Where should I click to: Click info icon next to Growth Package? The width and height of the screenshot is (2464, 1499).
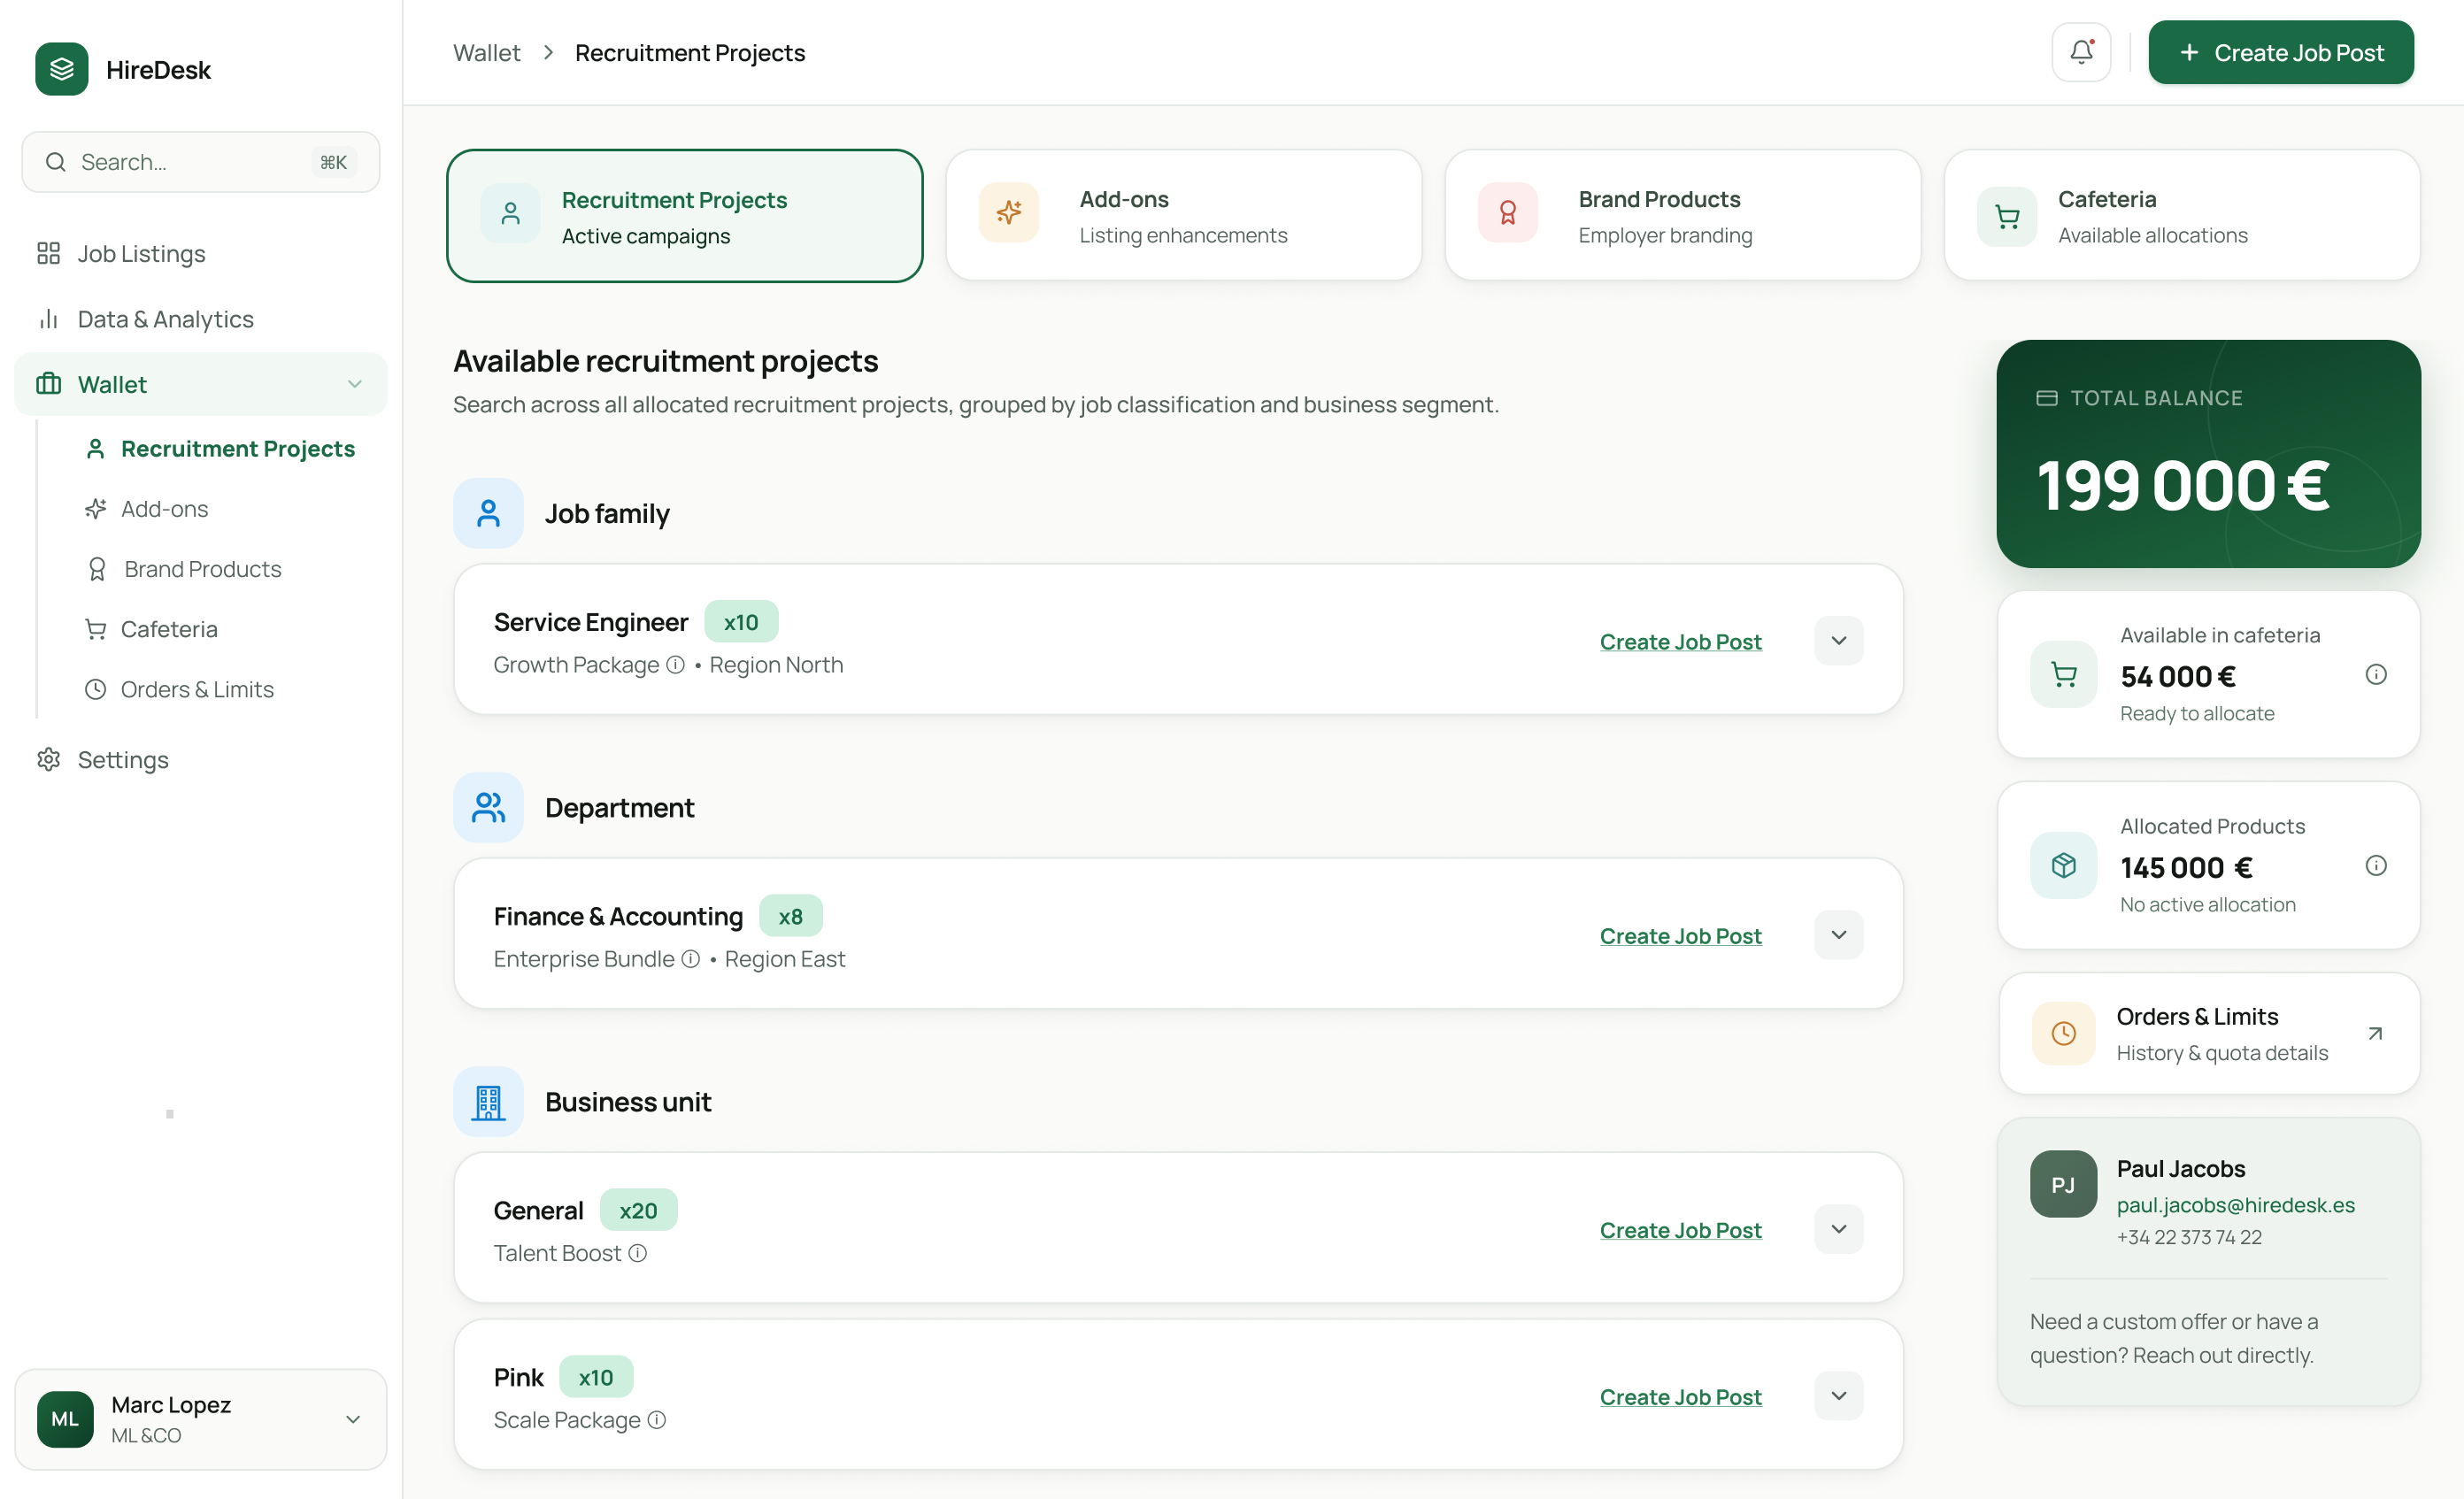point(676,665)
